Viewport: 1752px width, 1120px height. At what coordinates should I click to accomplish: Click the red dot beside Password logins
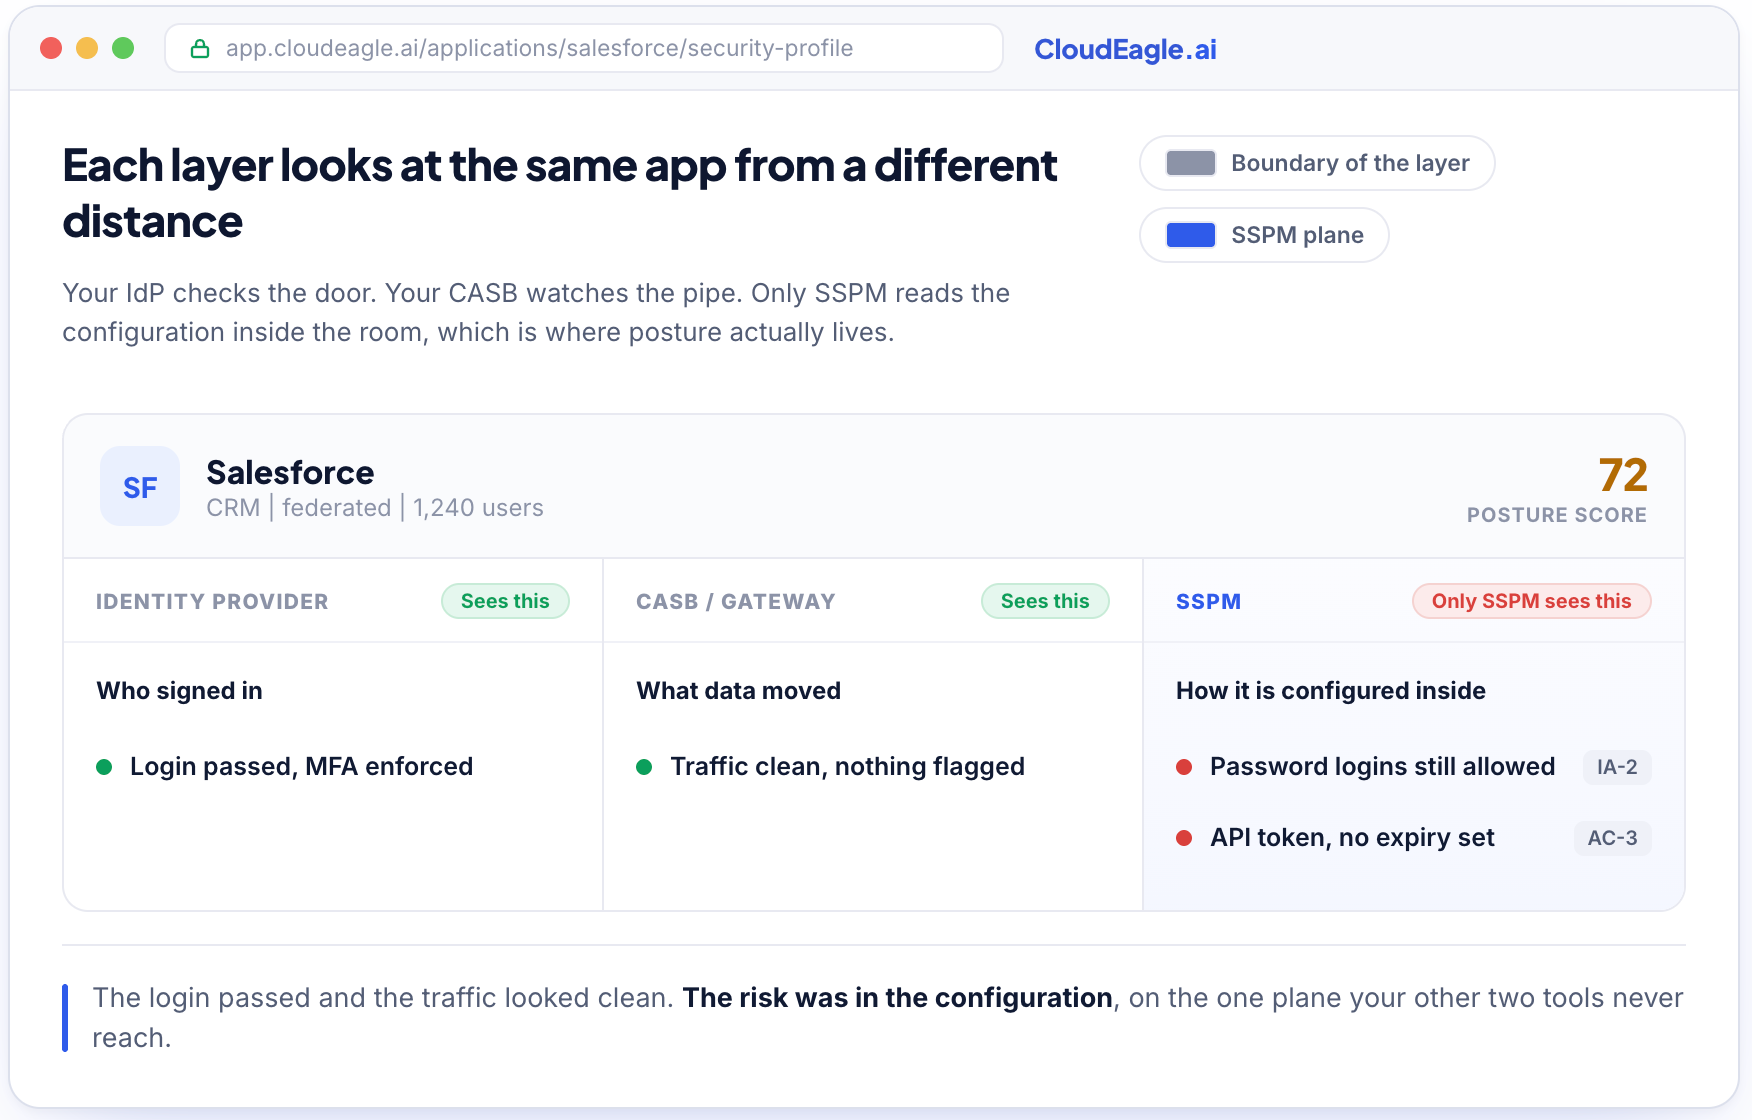tap(1184, 767)
